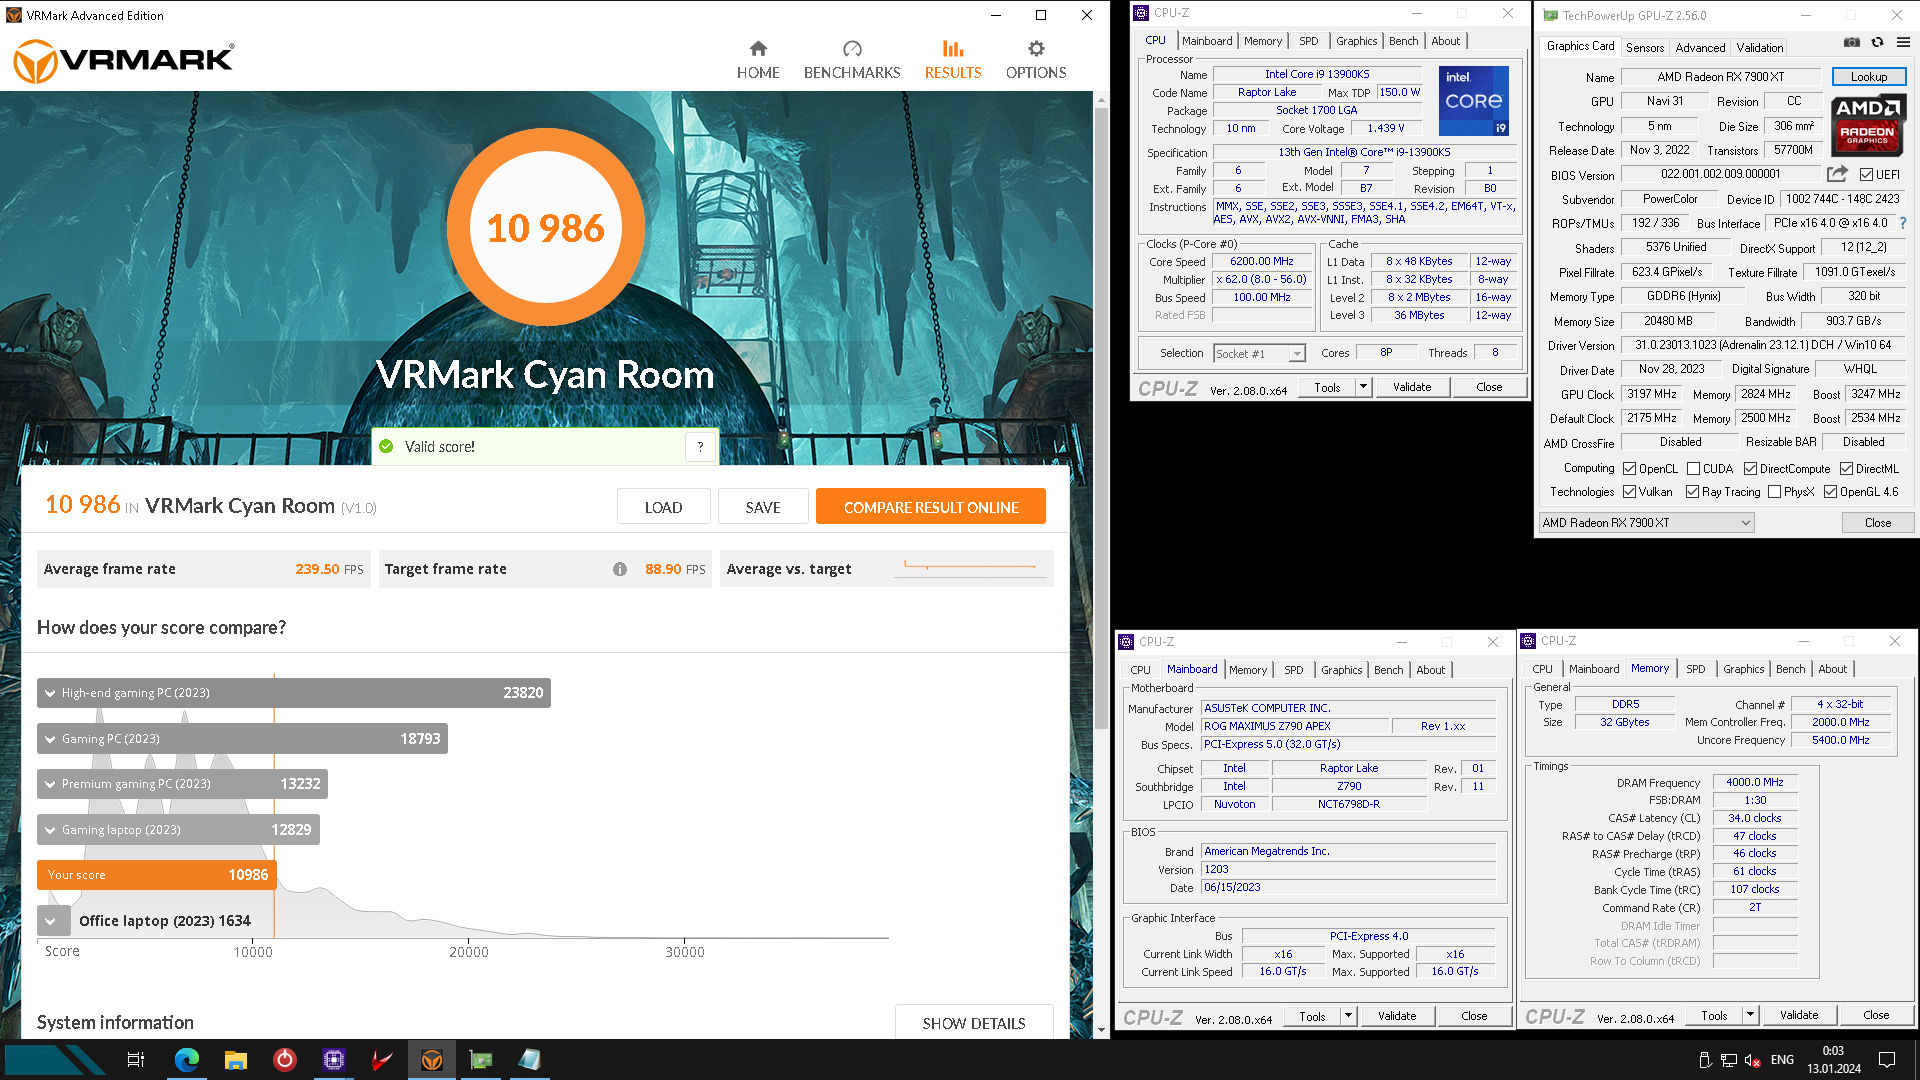The height and width of the screenshot is (1080, 1920).
Task: Click the AMD Radeon logo in GPU-Z
Action: point(1867,124)
